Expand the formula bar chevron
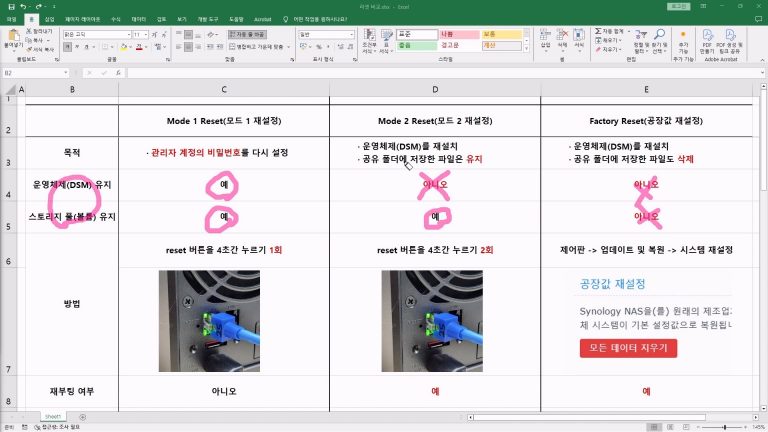The height and width of the screenshot is (432, 768). coord(763,72)
